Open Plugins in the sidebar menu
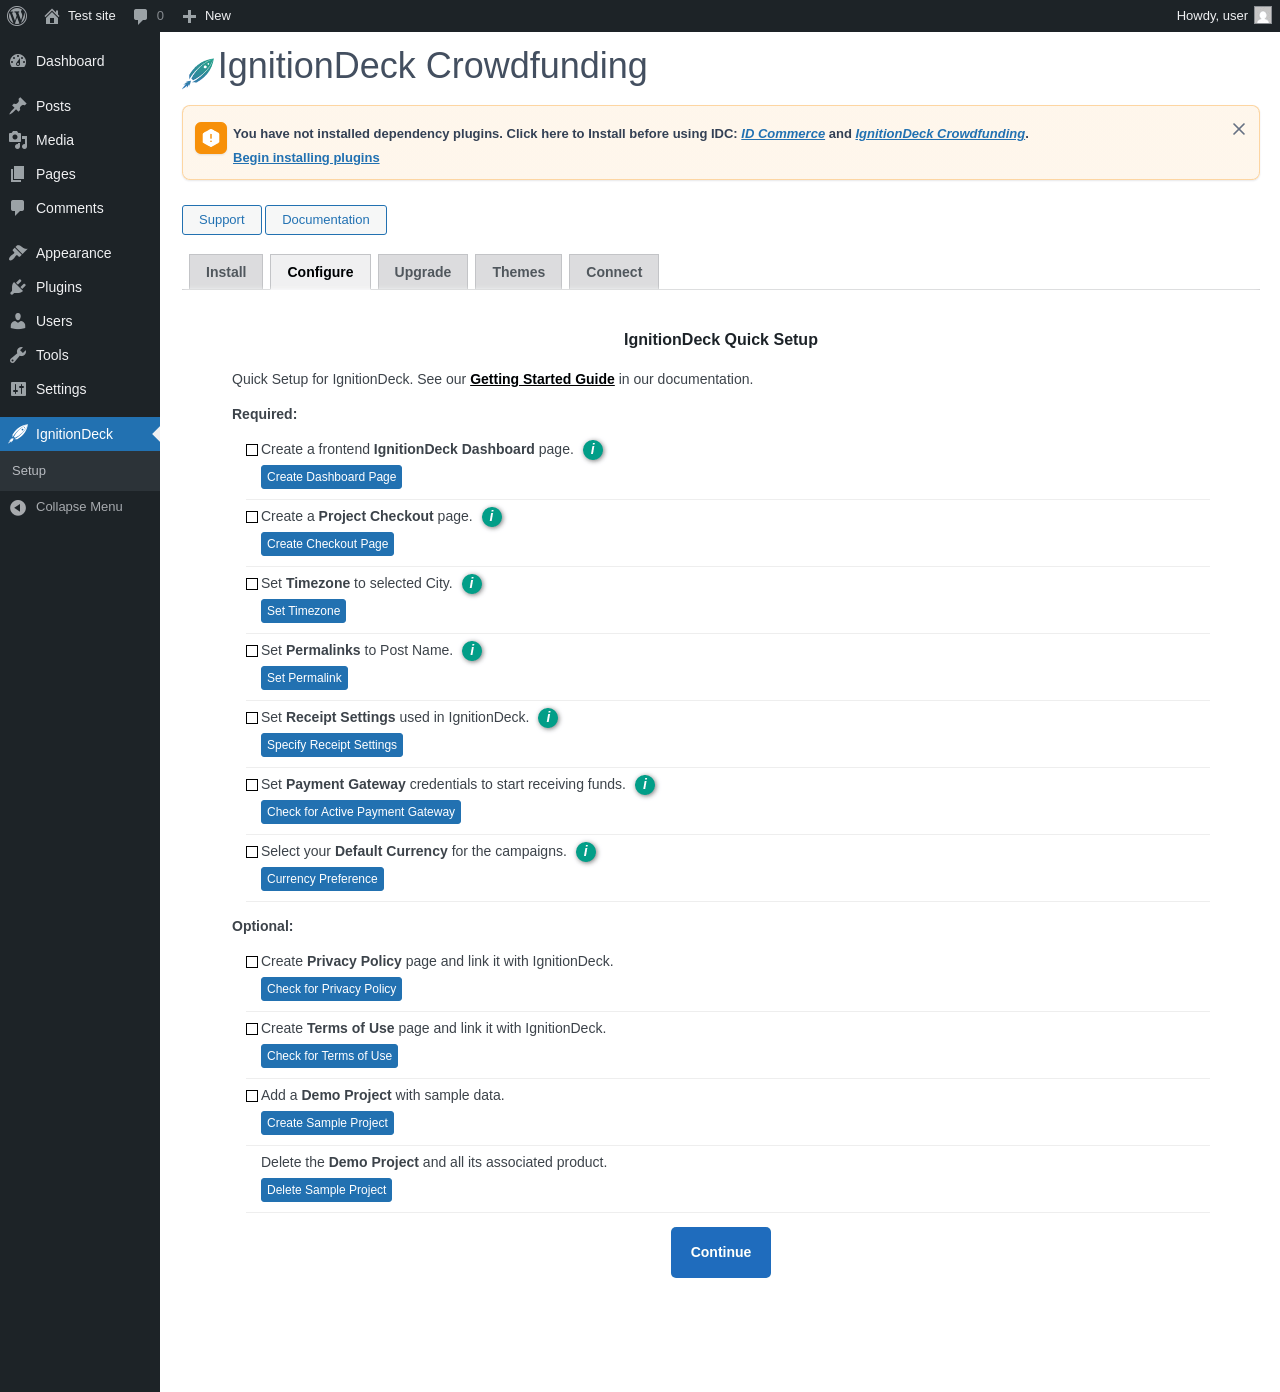The height and width of the screenshot is (1392, 1280). [x=59, y=287]
